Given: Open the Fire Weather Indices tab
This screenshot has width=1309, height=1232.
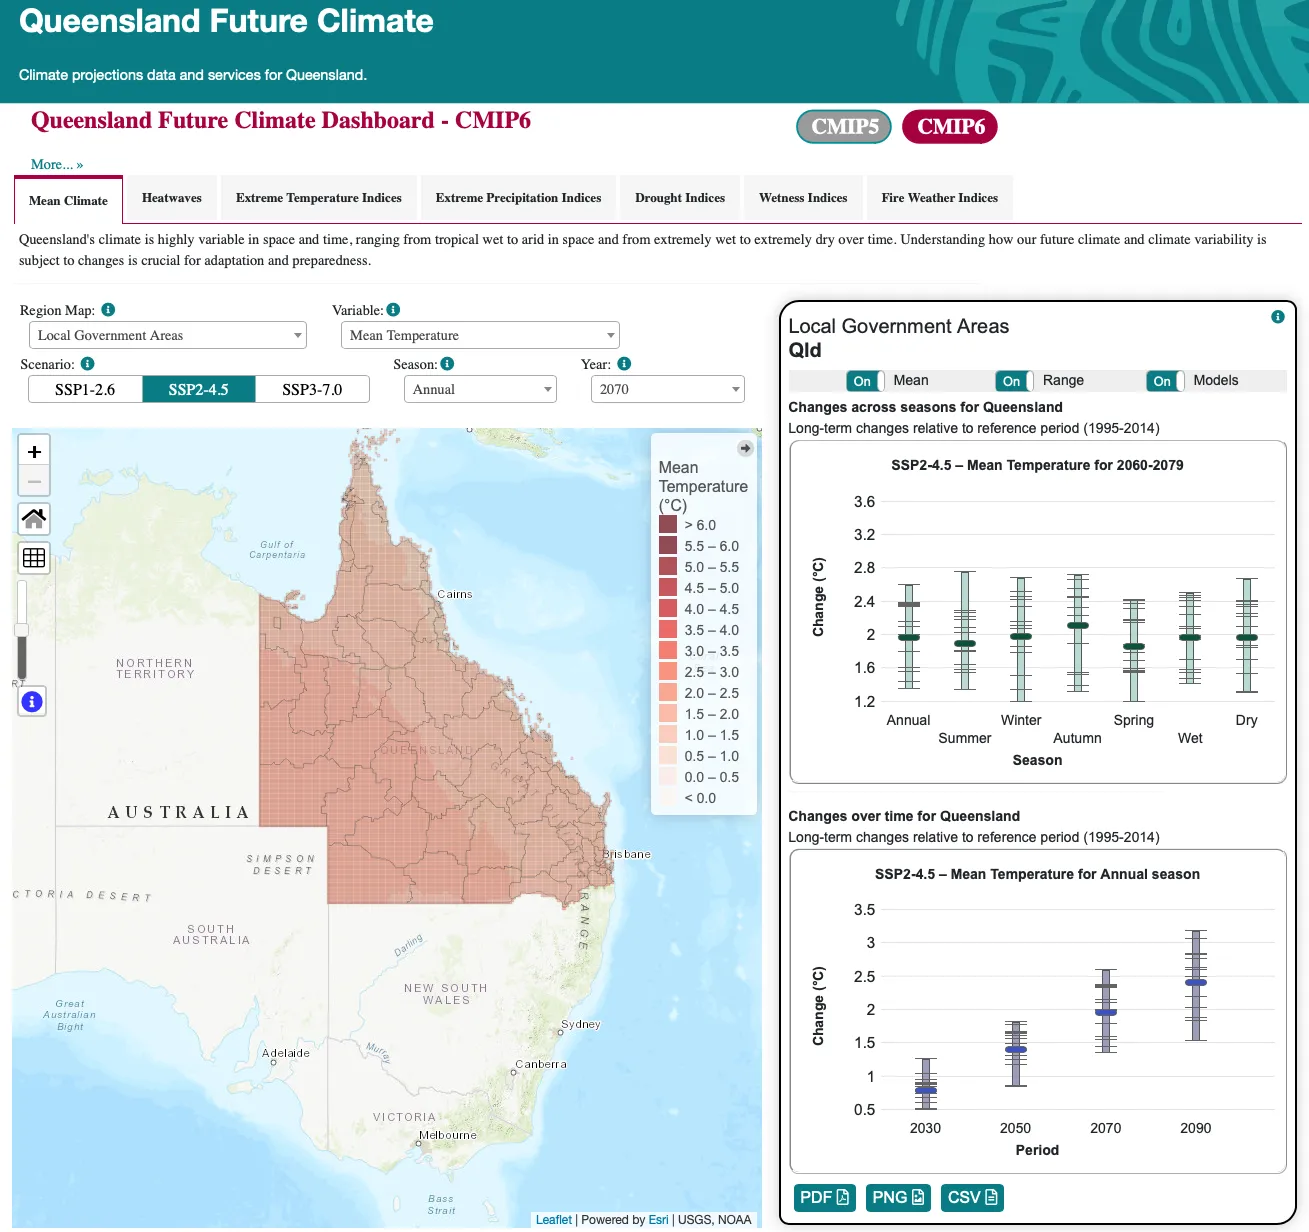Looking at the screenshot, I should coord(939,198).
